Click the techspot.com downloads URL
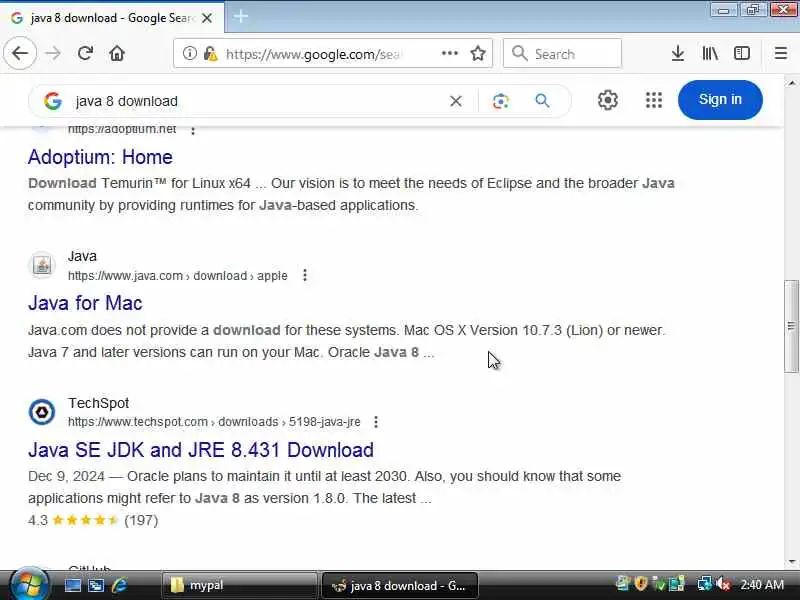The image size is (800, 600). (x=214, y=422)
